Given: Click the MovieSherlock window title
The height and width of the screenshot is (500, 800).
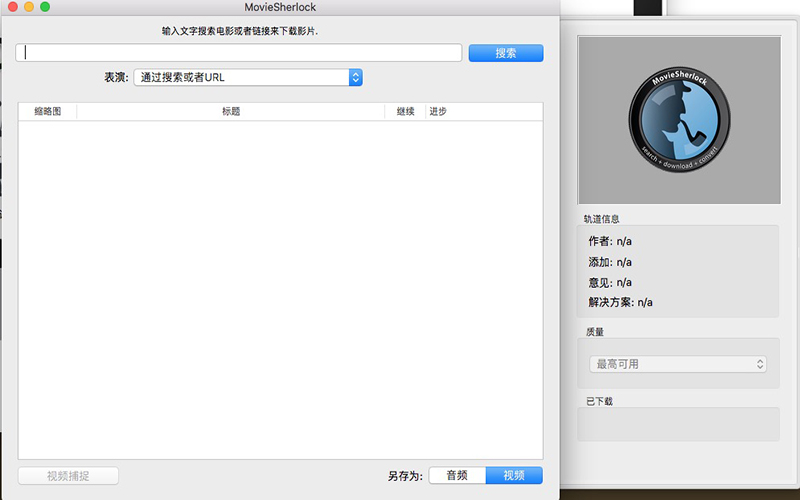Looking at the screenshot, I should coord(280,7).
